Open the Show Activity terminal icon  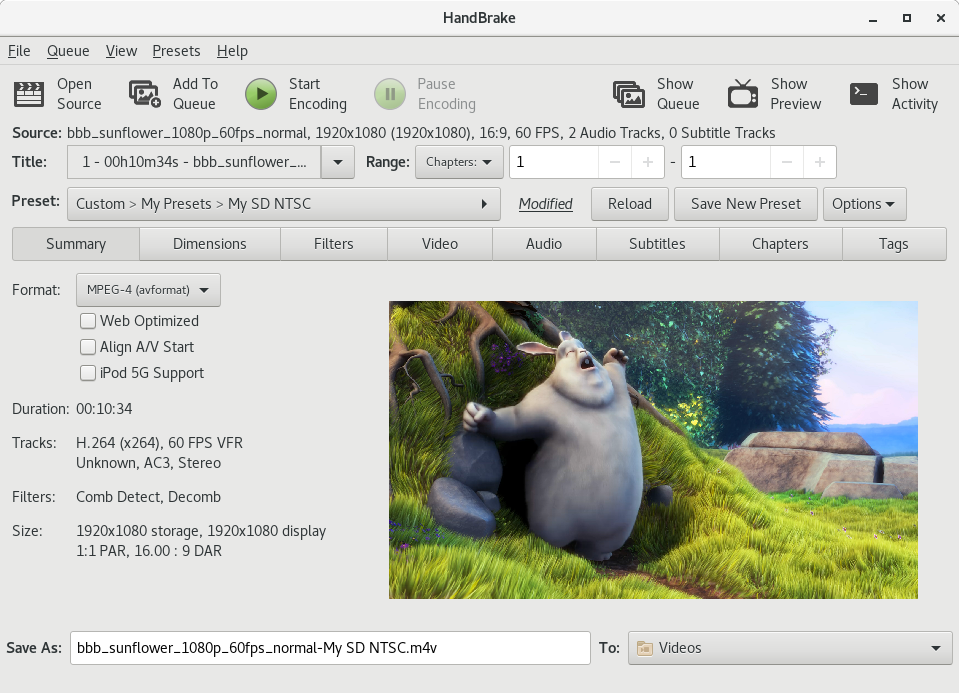[864, 94]
